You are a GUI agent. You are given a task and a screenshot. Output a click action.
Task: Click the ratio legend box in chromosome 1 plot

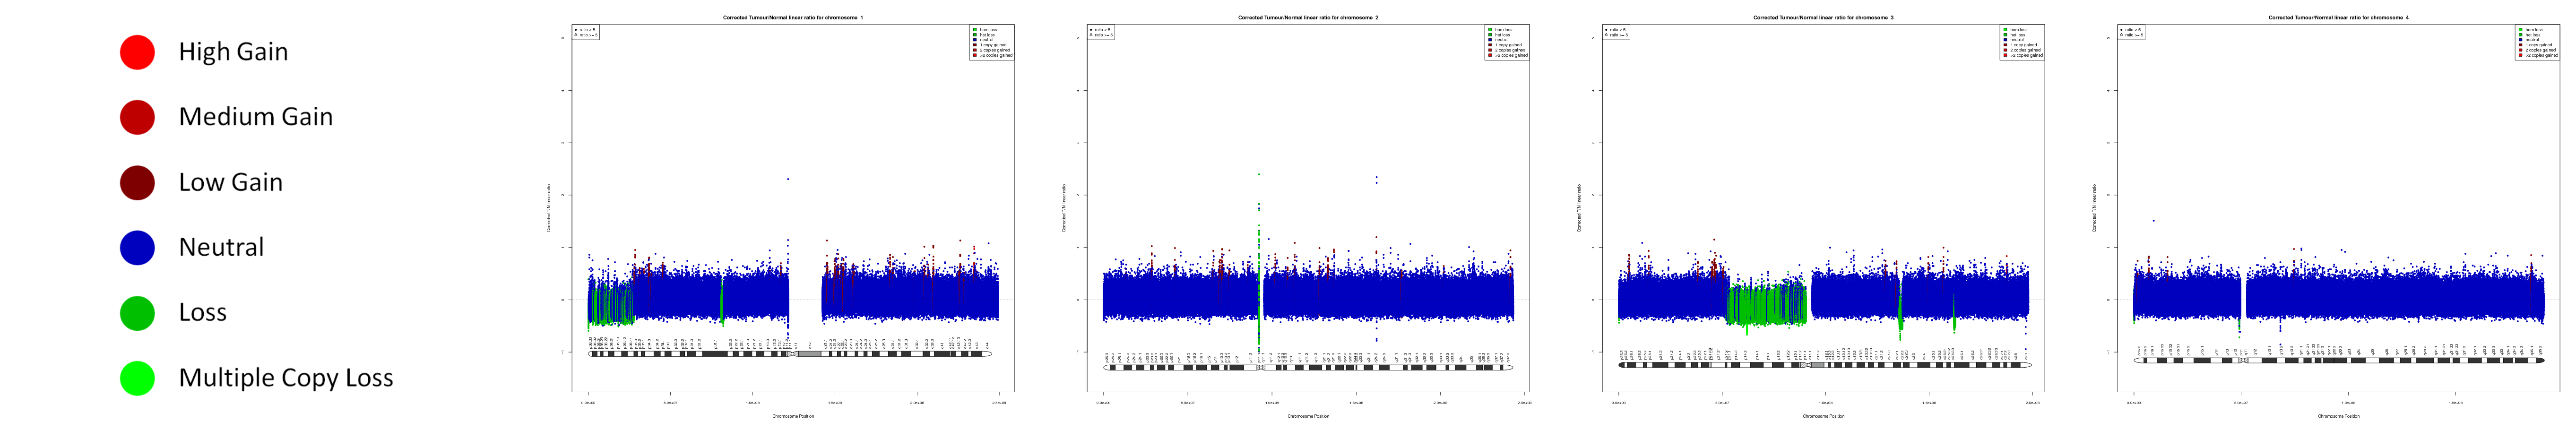coord(586,32)
